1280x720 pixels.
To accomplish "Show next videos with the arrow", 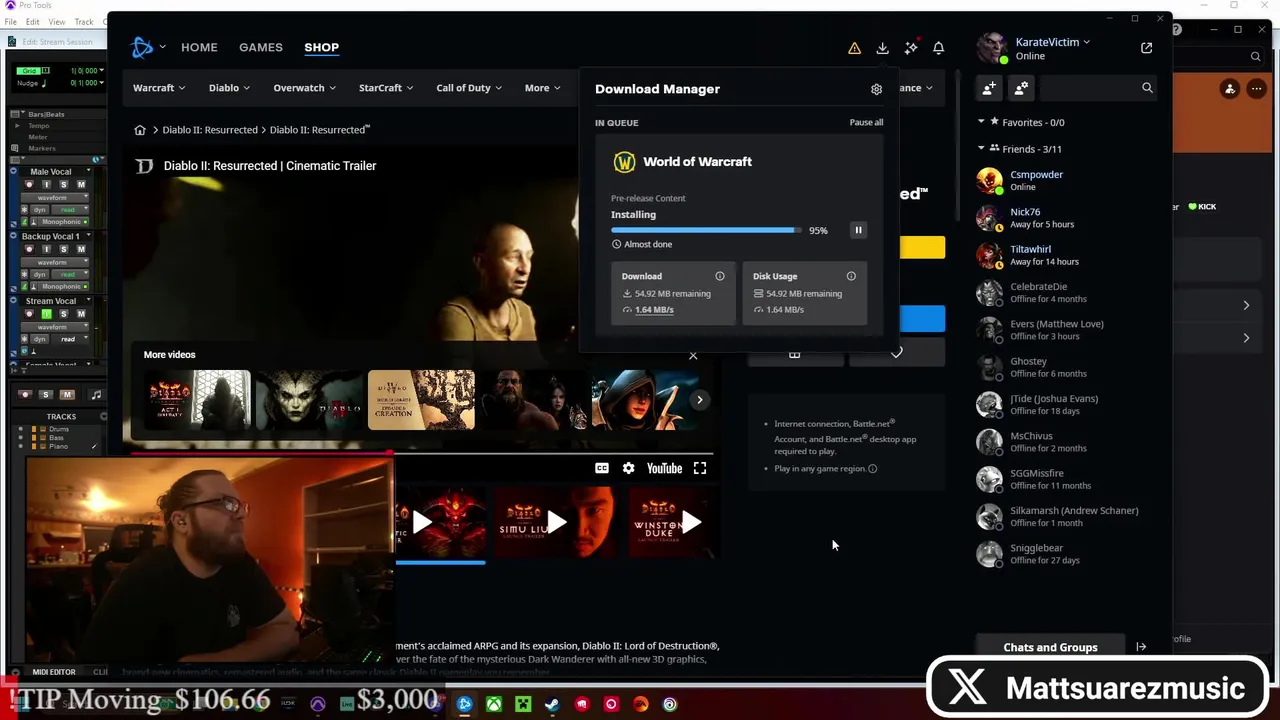I will [700, 400].
